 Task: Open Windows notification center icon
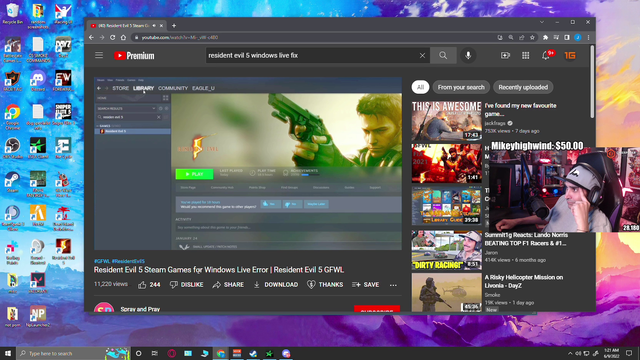(629, 353)
